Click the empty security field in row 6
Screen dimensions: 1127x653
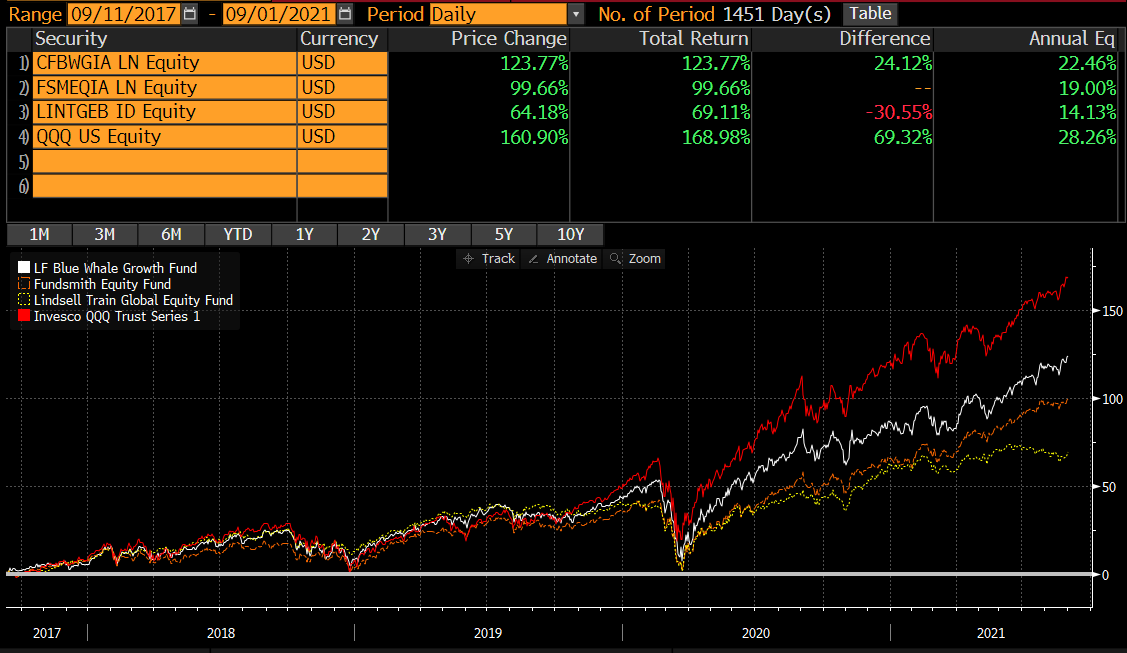click(x=165, y=186)
